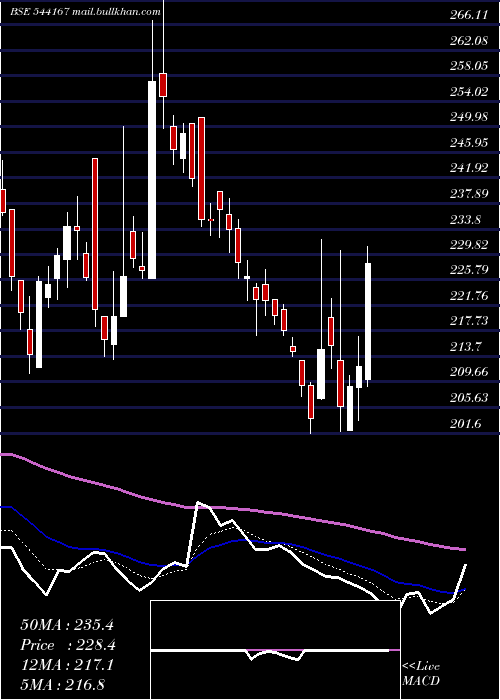Screen dimensions: 500x700
Task: Click the <<Live MACD label
Action: coord(421,673)
